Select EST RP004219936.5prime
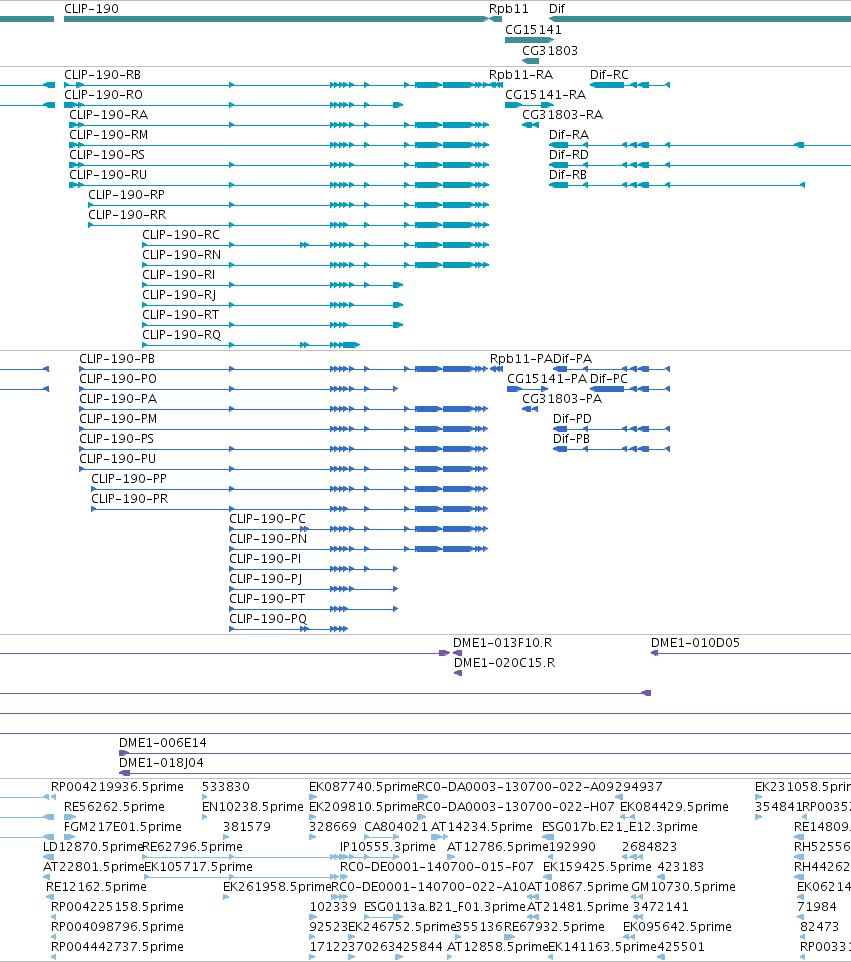The image size is (851, 962). click(x=117, y=787)
